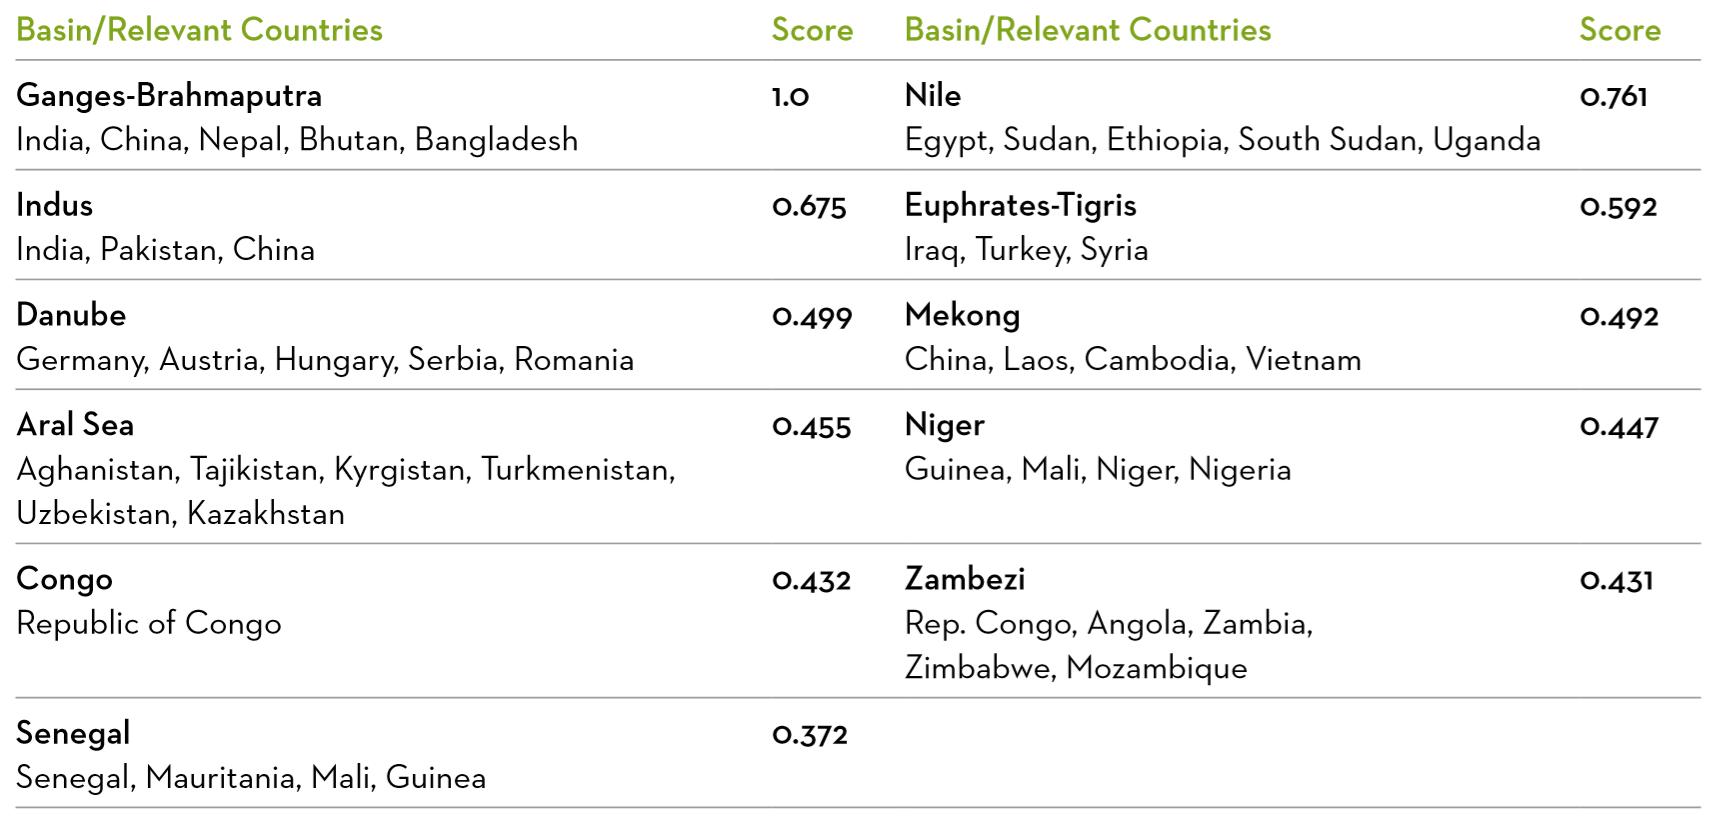
Task: Select the 0.675 Indus score
Action: coord(809,207)
